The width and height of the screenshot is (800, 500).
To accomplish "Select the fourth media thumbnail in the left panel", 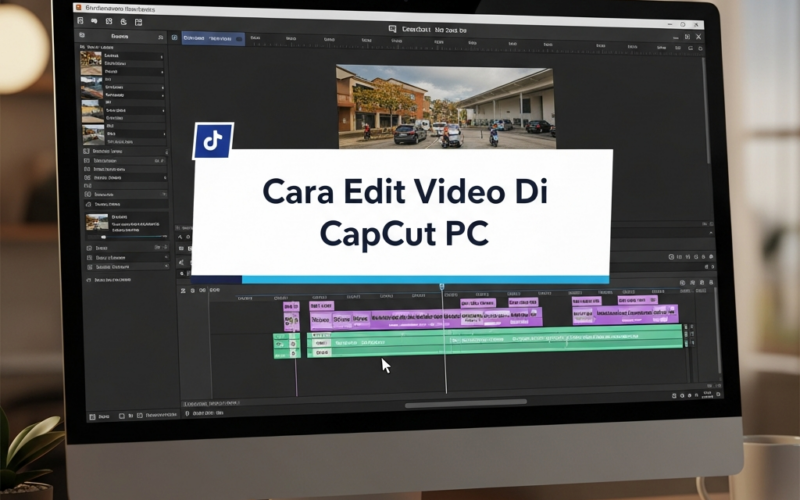I will pos(94,135).
